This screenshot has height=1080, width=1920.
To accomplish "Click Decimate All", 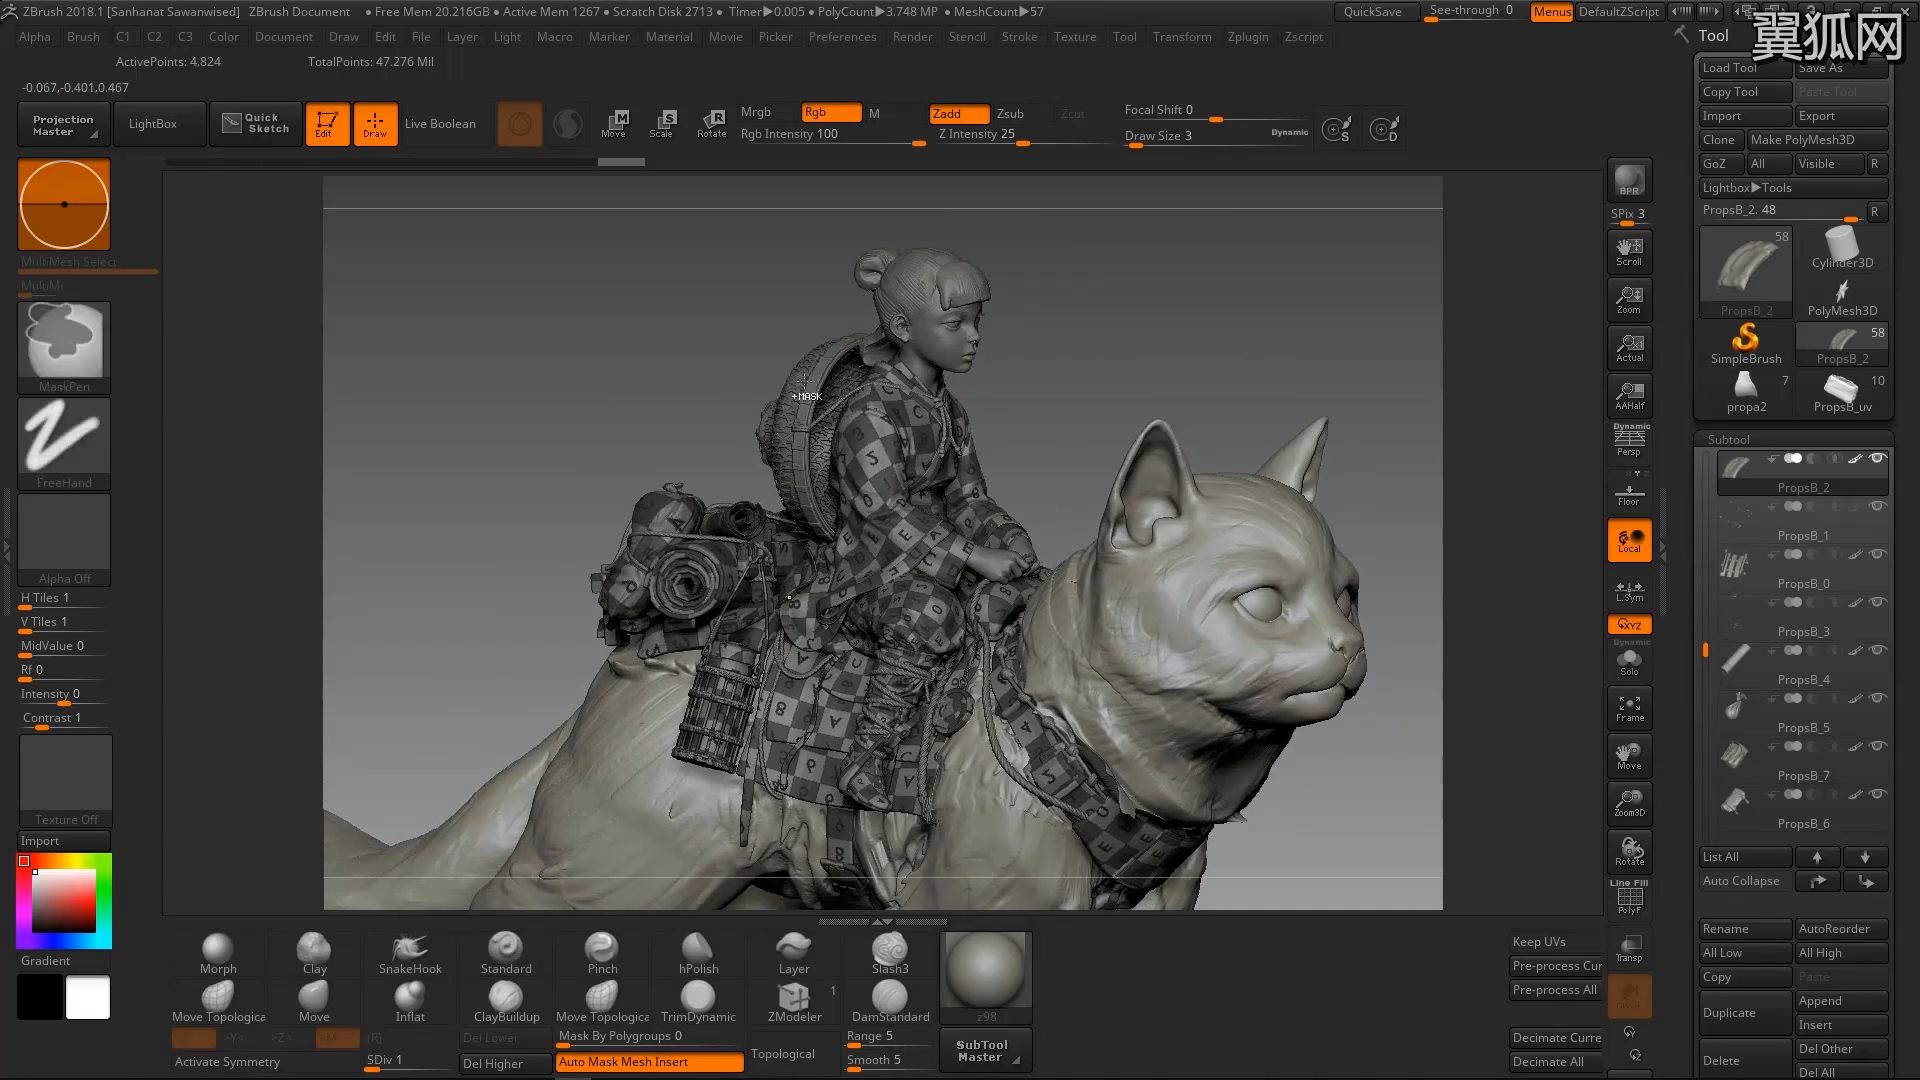I will 1556,1062.
